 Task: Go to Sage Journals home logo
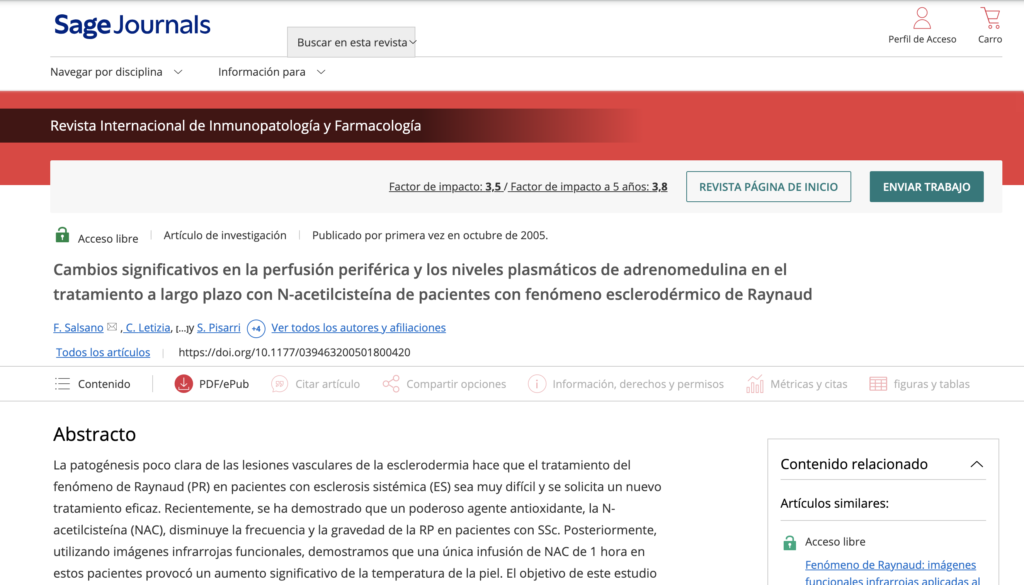132,26
